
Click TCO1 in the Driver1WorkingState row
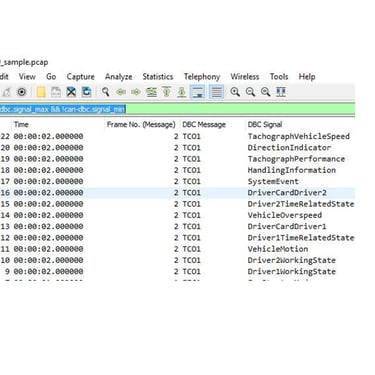(192, 272)
